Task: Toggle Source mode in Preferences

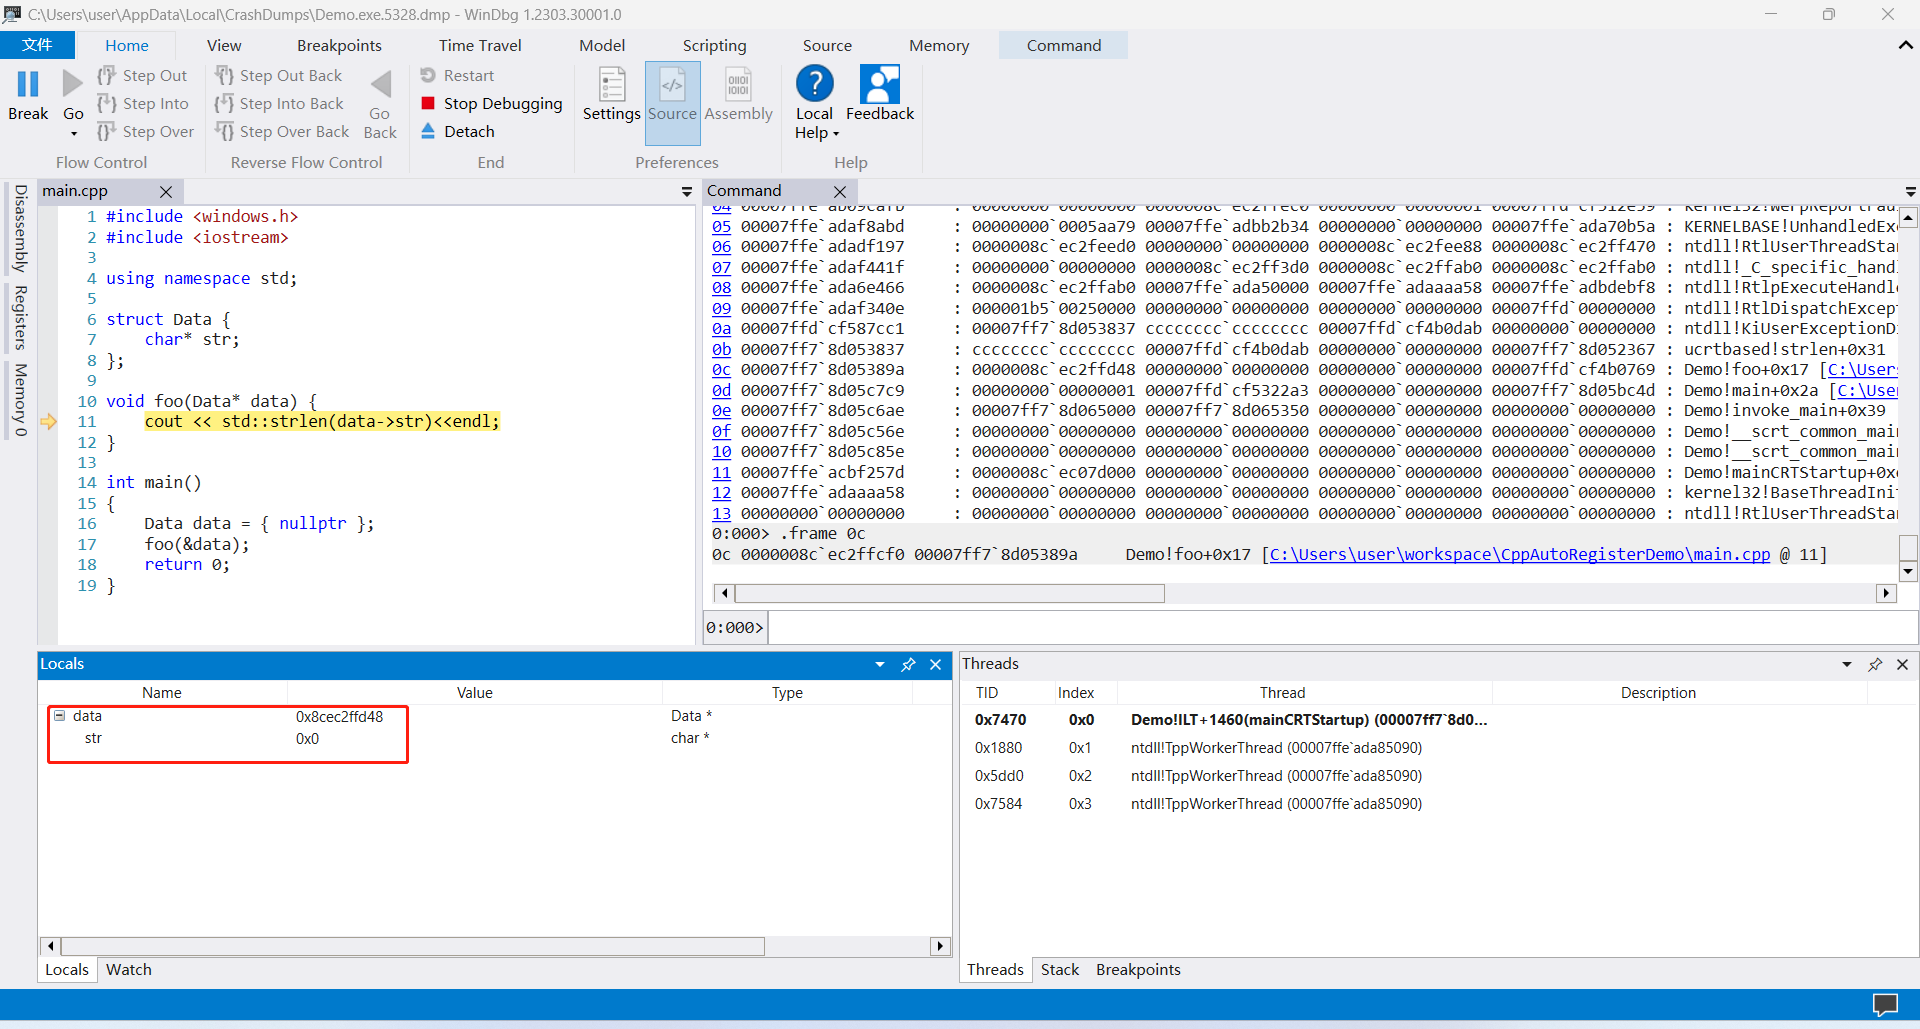Action: pyautogui.click(x=672, y=86)
